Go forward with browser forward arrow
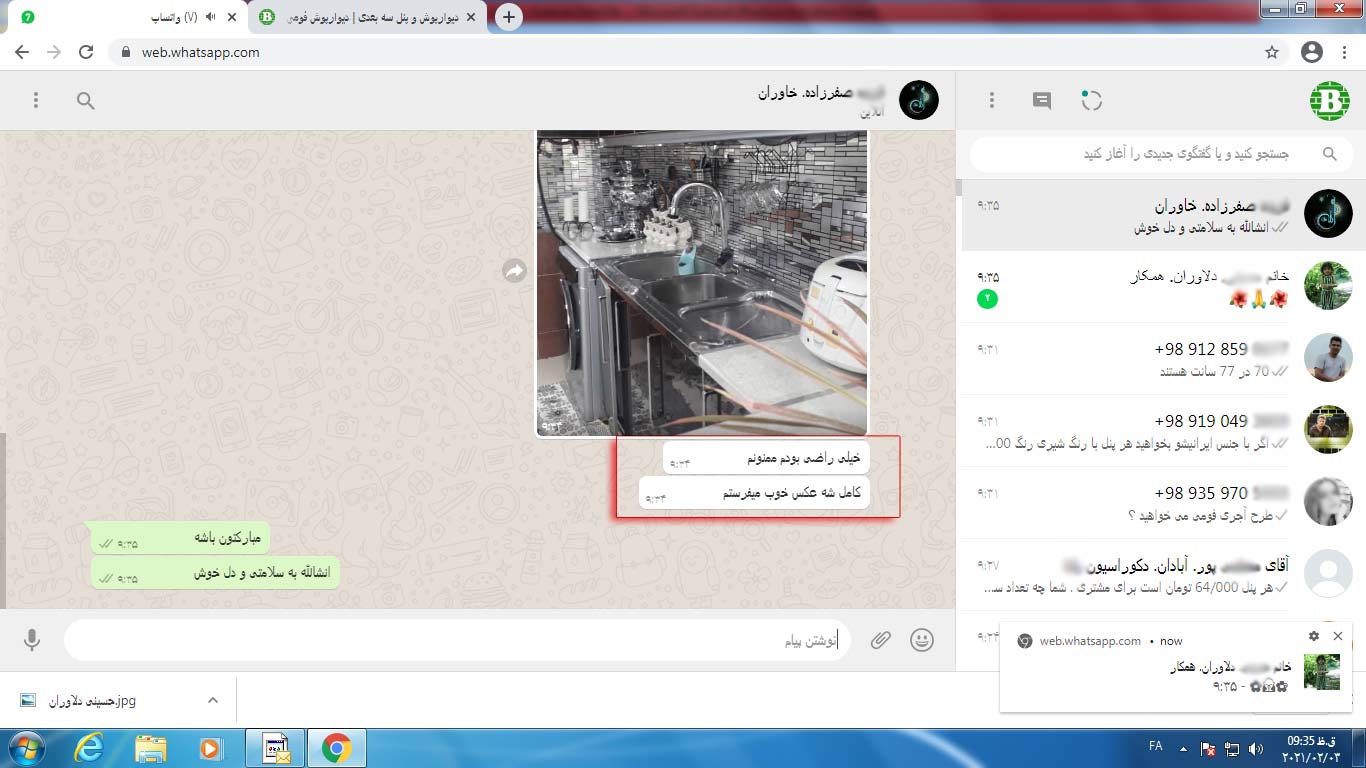Screen dimensions: 1366x768 coord(54,52)
